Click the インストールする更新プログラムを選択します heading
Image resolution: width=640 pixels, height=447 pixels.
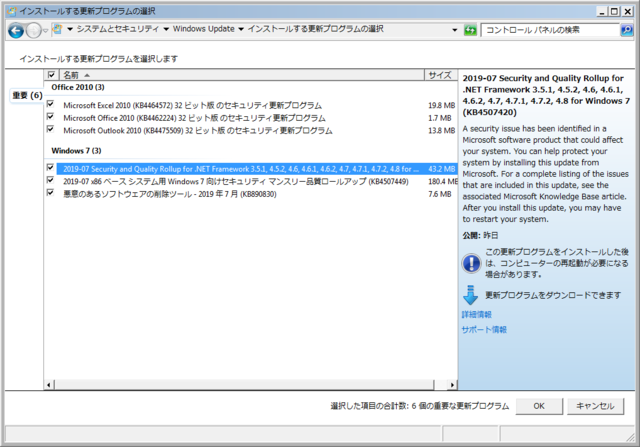[x=99, y=59]
